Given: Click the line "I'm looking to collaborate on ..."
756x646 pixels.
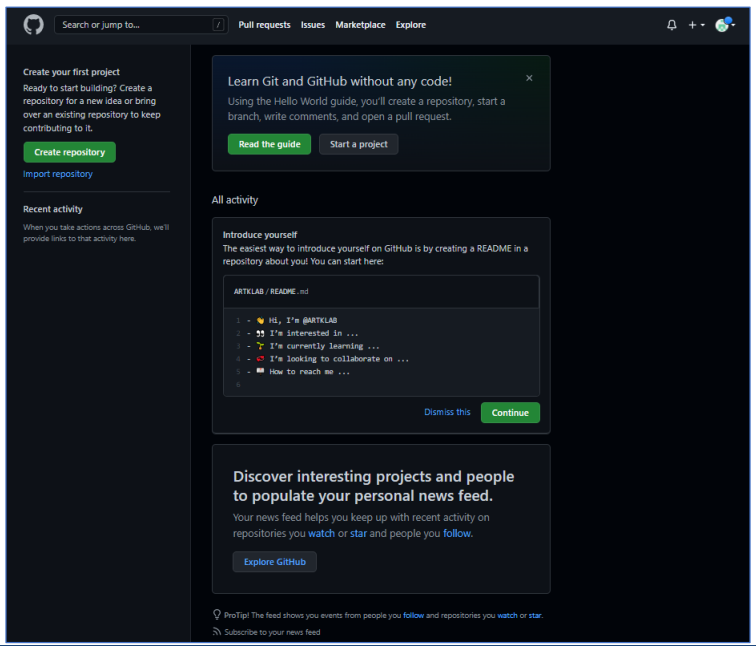Looking at the screenshot, I should click(x=339, y=359).
